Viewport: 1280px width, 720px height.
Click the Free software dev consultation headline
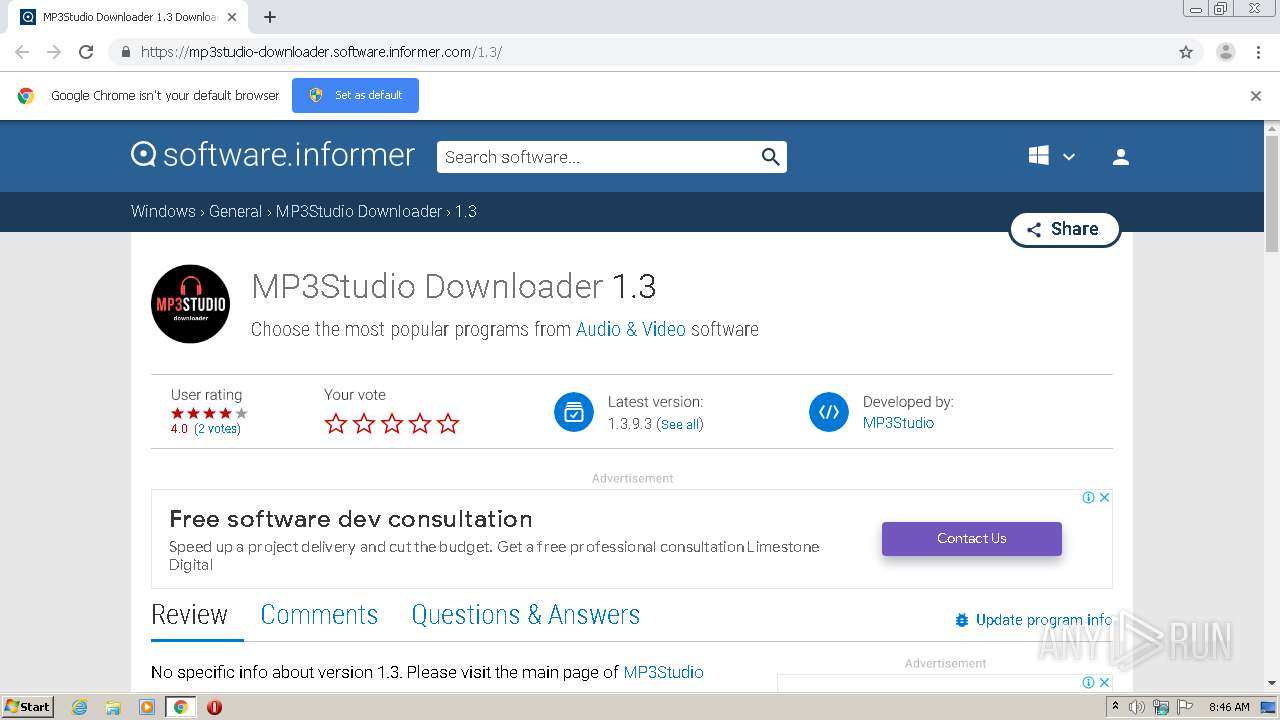[350, 519]
